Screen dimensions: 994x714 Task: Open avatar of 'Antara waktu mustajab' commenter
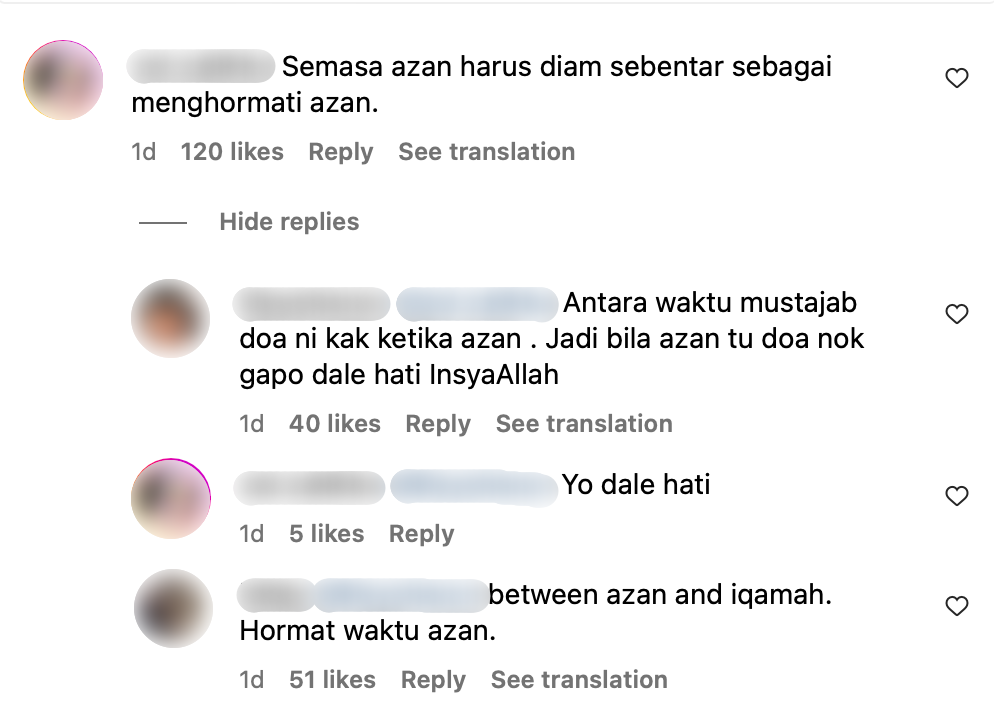[171, 318]
